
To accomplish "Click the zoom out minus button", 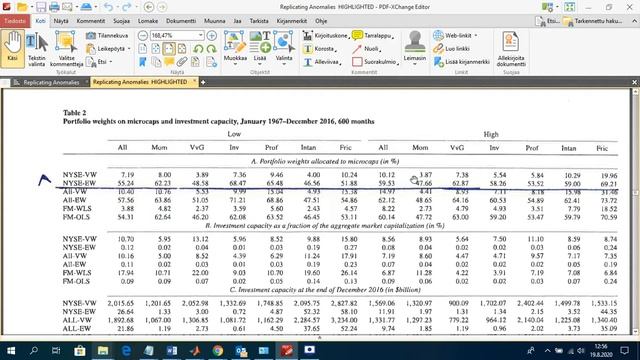I will coord(142,36).
